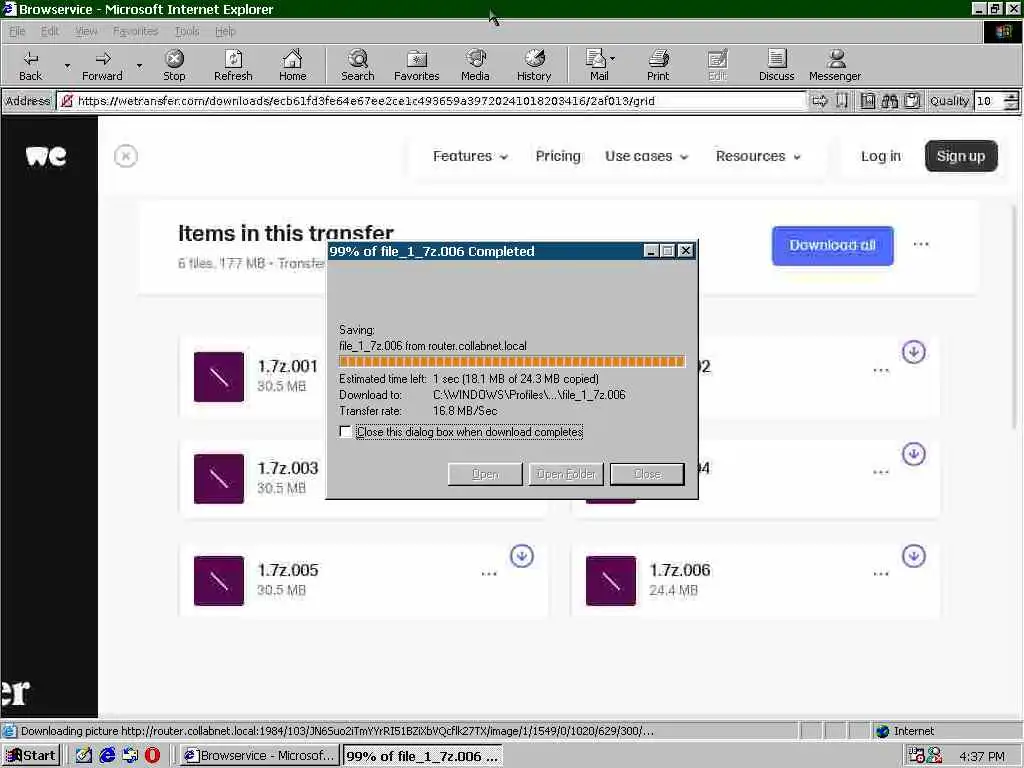Click the binoculars find icon
The width and height of the screenshot is (1024, 768).
[x=889, y=101]
